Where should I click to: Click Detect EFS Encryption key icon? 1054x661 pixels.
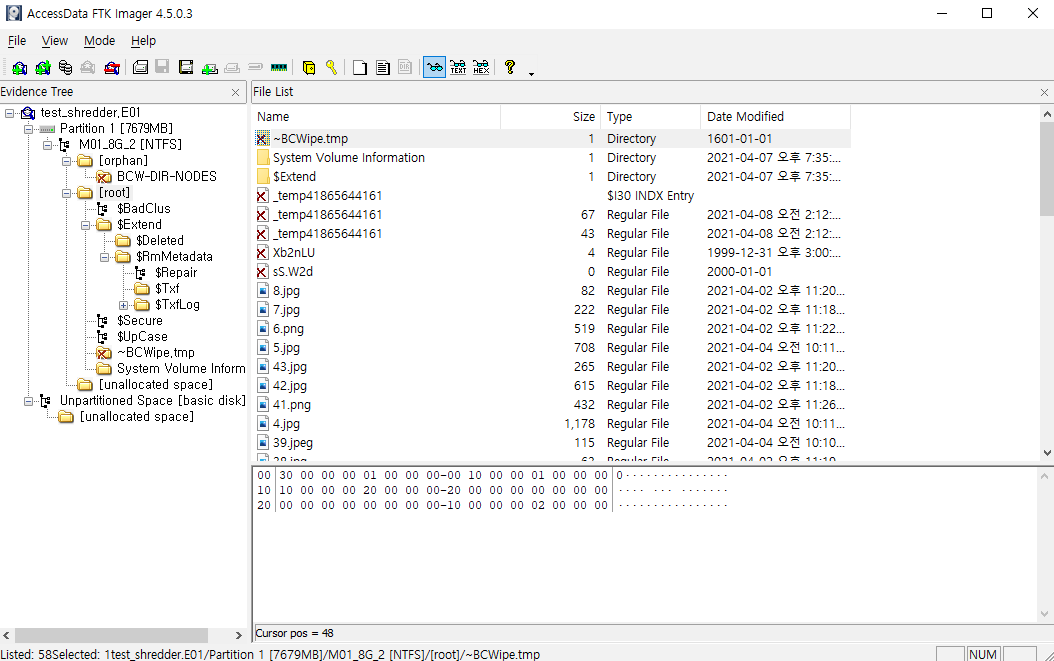coord(331,67)
